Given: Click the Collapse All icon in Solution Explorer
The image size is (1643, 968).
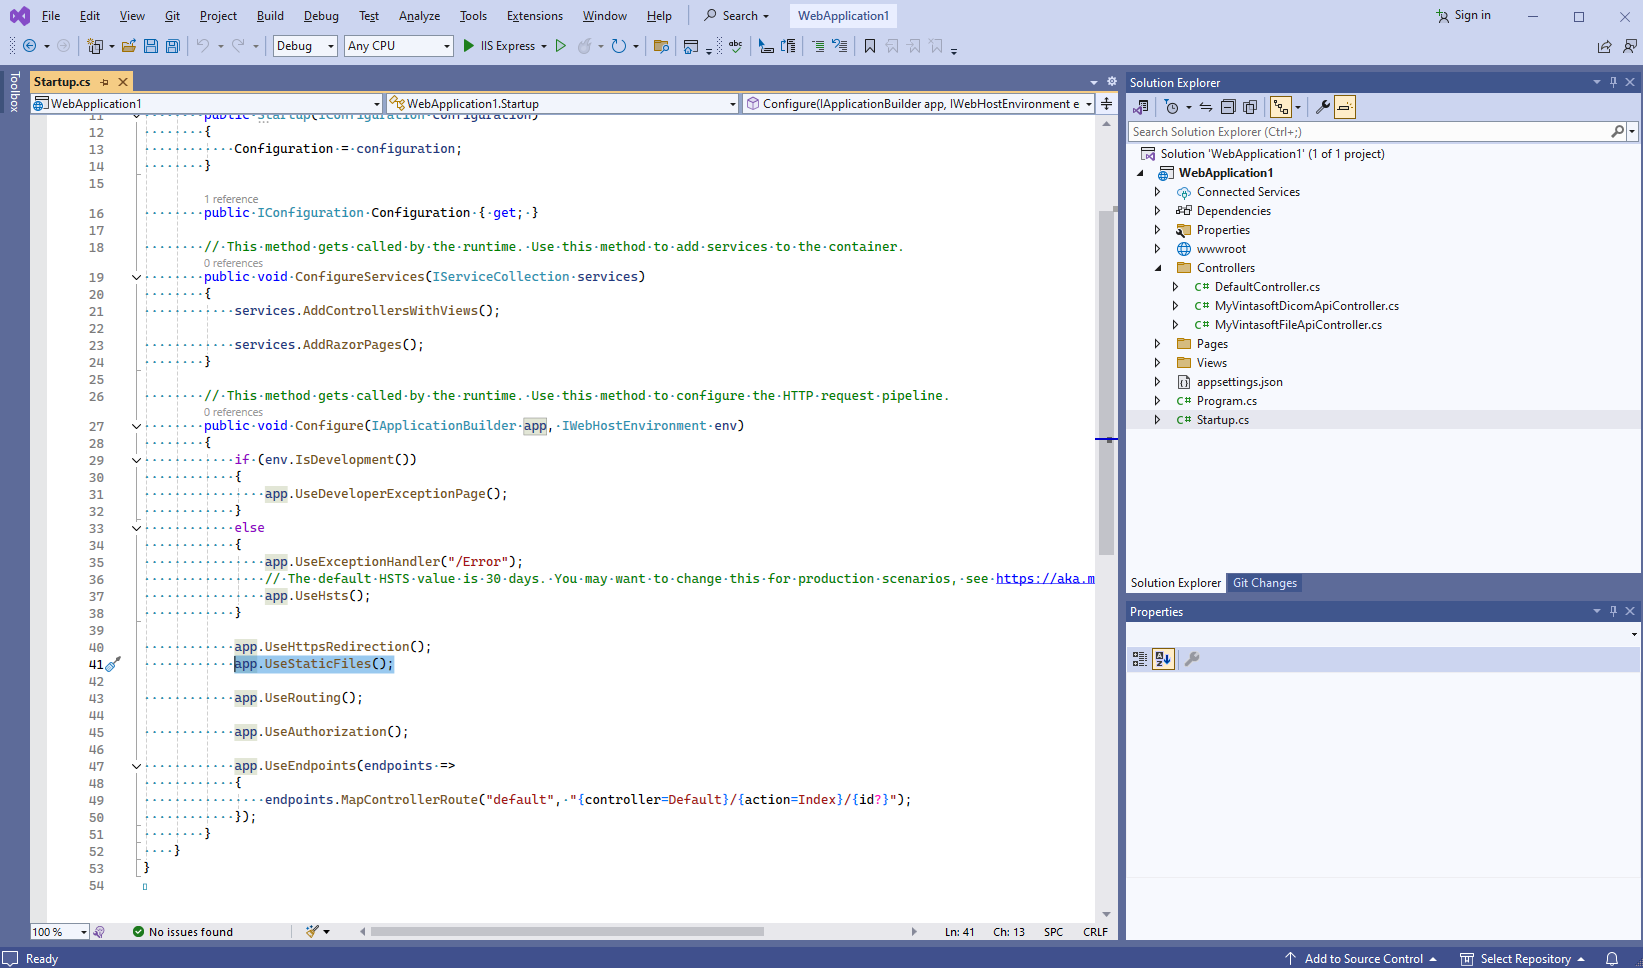Looking at the screenshot, I should [1228, 107].
